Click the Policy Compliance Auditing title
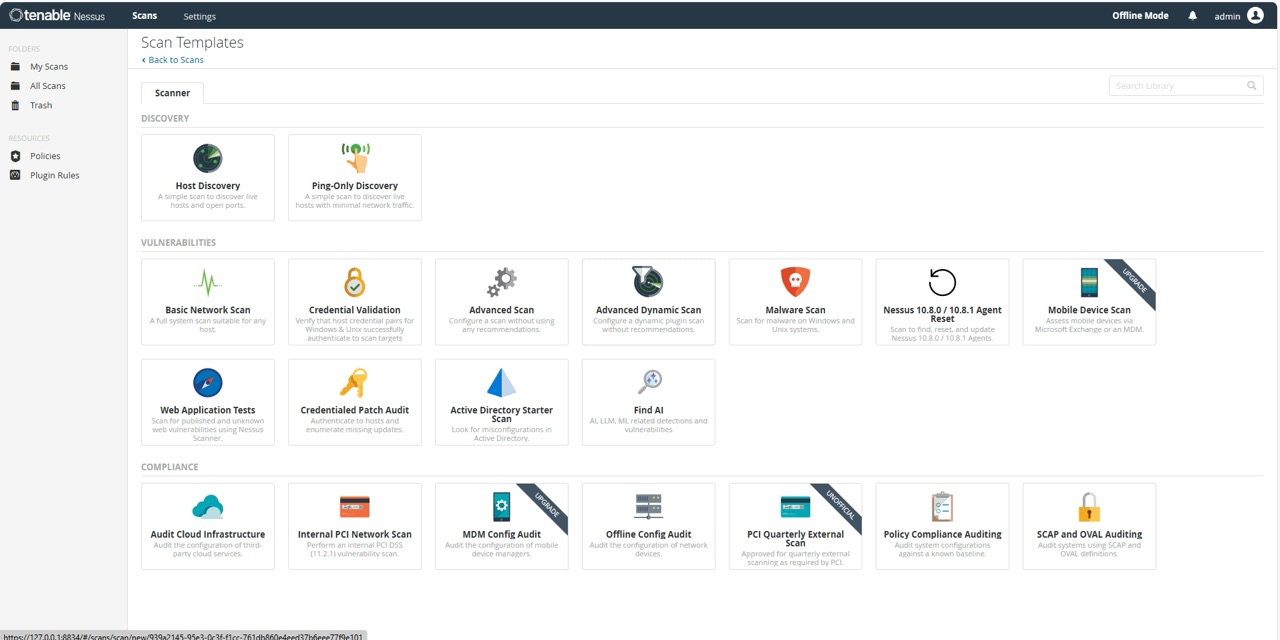Viewport: 1280px width, 640px height. (x=942, y=534)
